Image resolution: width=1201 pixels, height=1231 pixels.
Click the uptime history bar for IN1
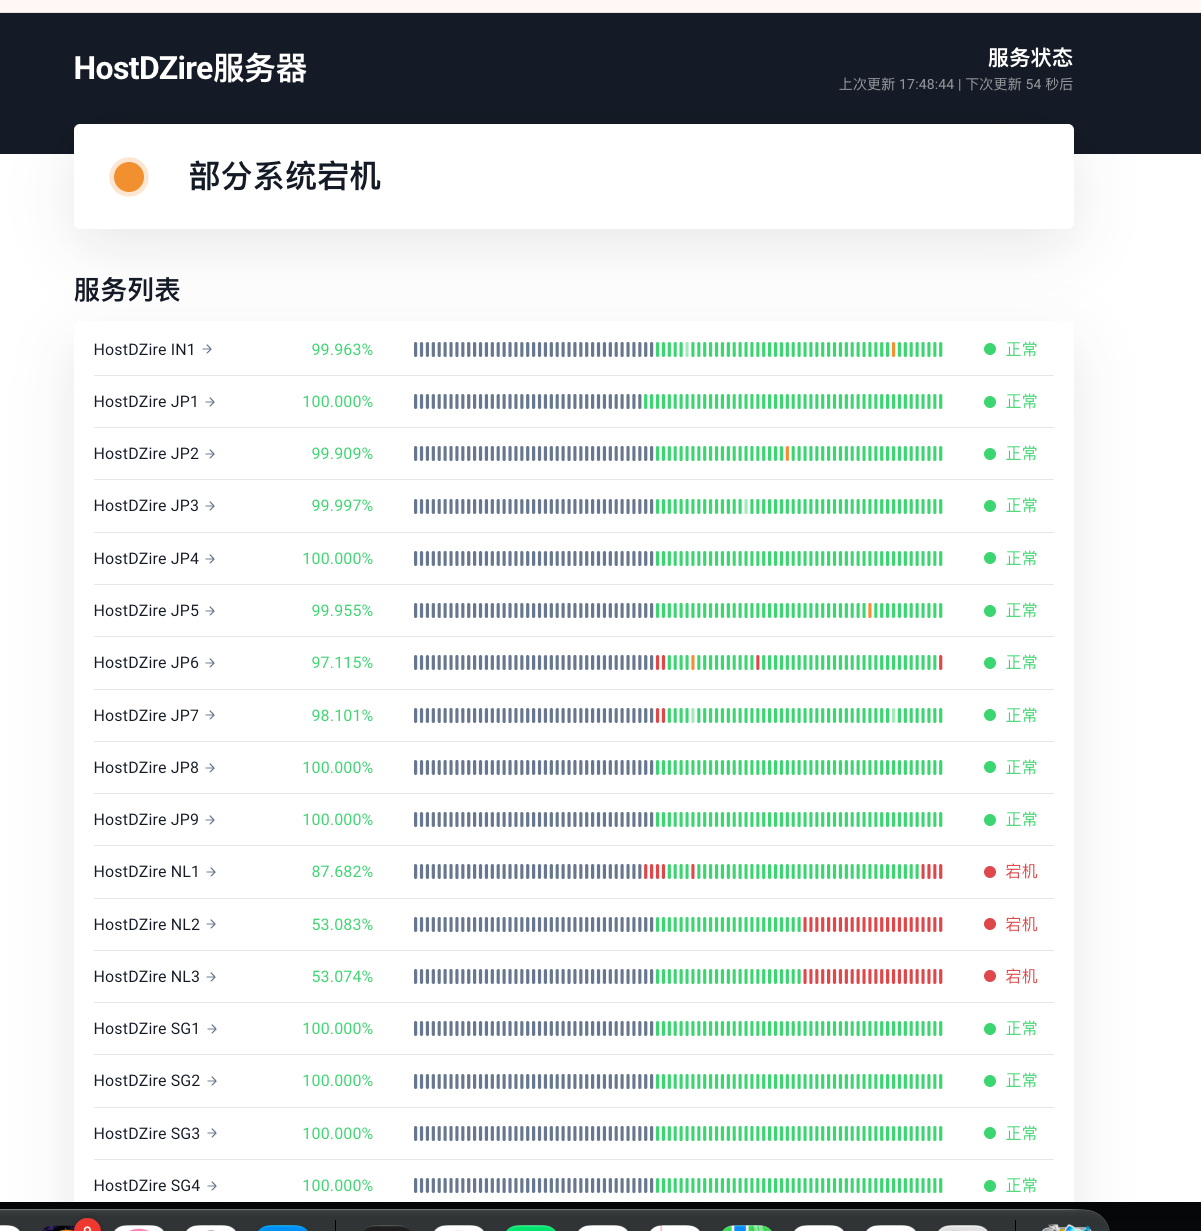678,349
